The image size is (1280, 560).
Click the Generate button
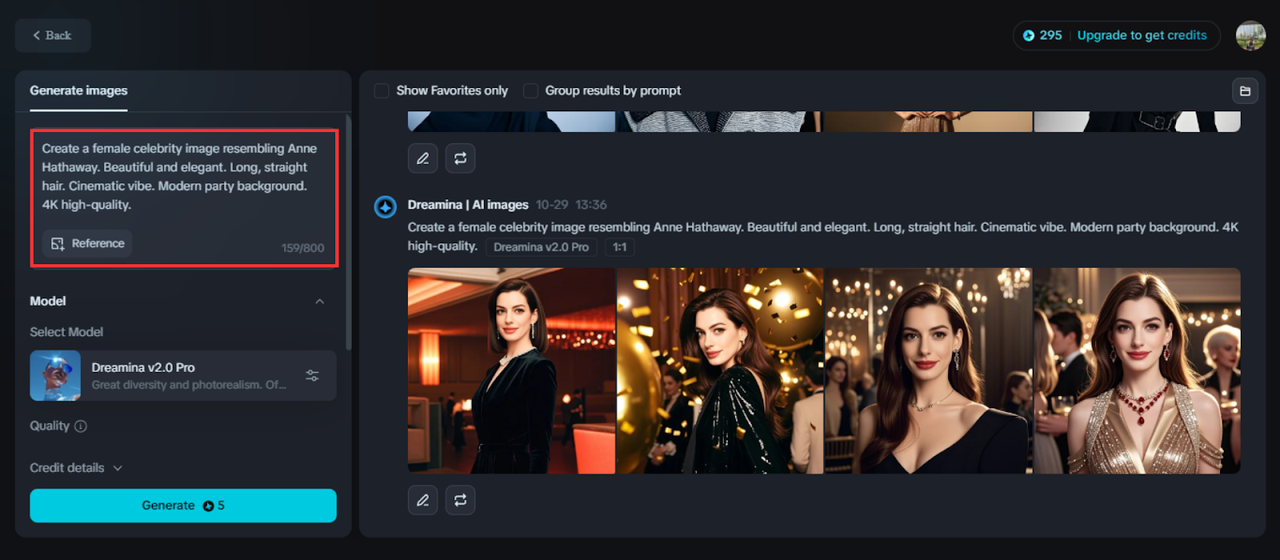tap(183, 505)
